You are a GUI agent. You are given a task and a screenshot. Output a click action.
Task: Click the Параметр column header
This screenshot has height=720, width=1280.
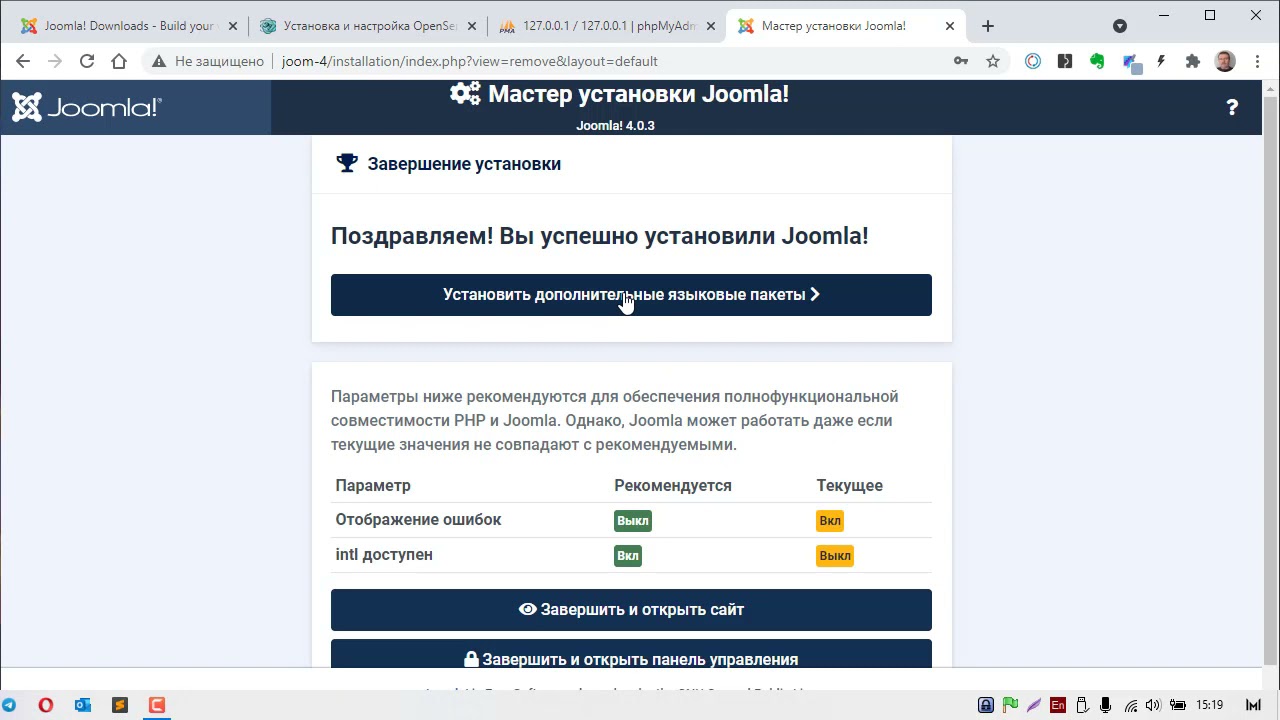[x=373, y=485]
